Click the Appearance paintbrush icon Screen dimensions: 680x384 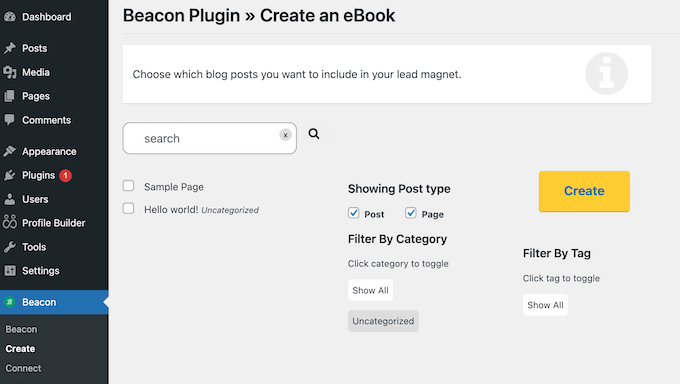click(10, 151)
